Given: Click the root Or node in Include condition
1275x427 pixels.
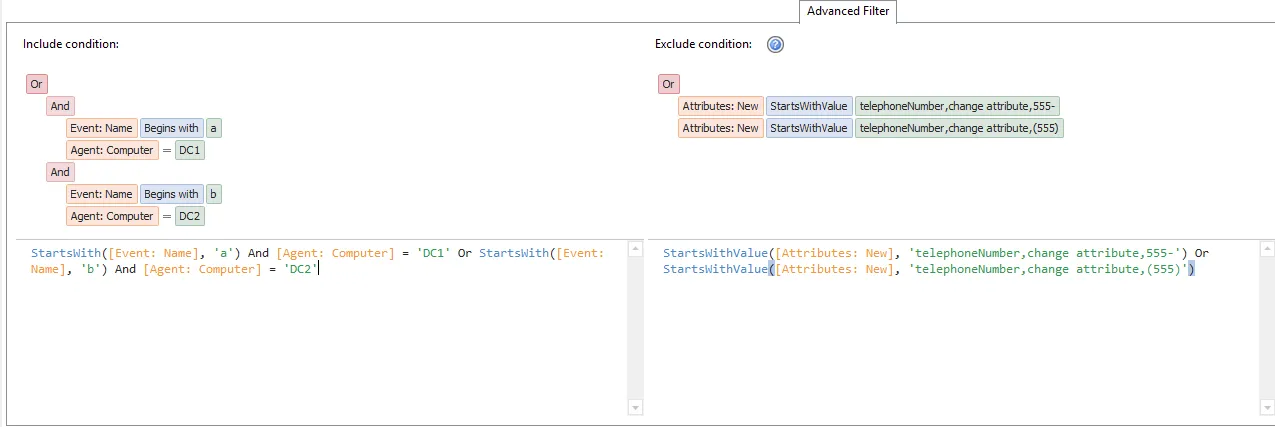Looking at the screenshot, I should pos(37,85).
